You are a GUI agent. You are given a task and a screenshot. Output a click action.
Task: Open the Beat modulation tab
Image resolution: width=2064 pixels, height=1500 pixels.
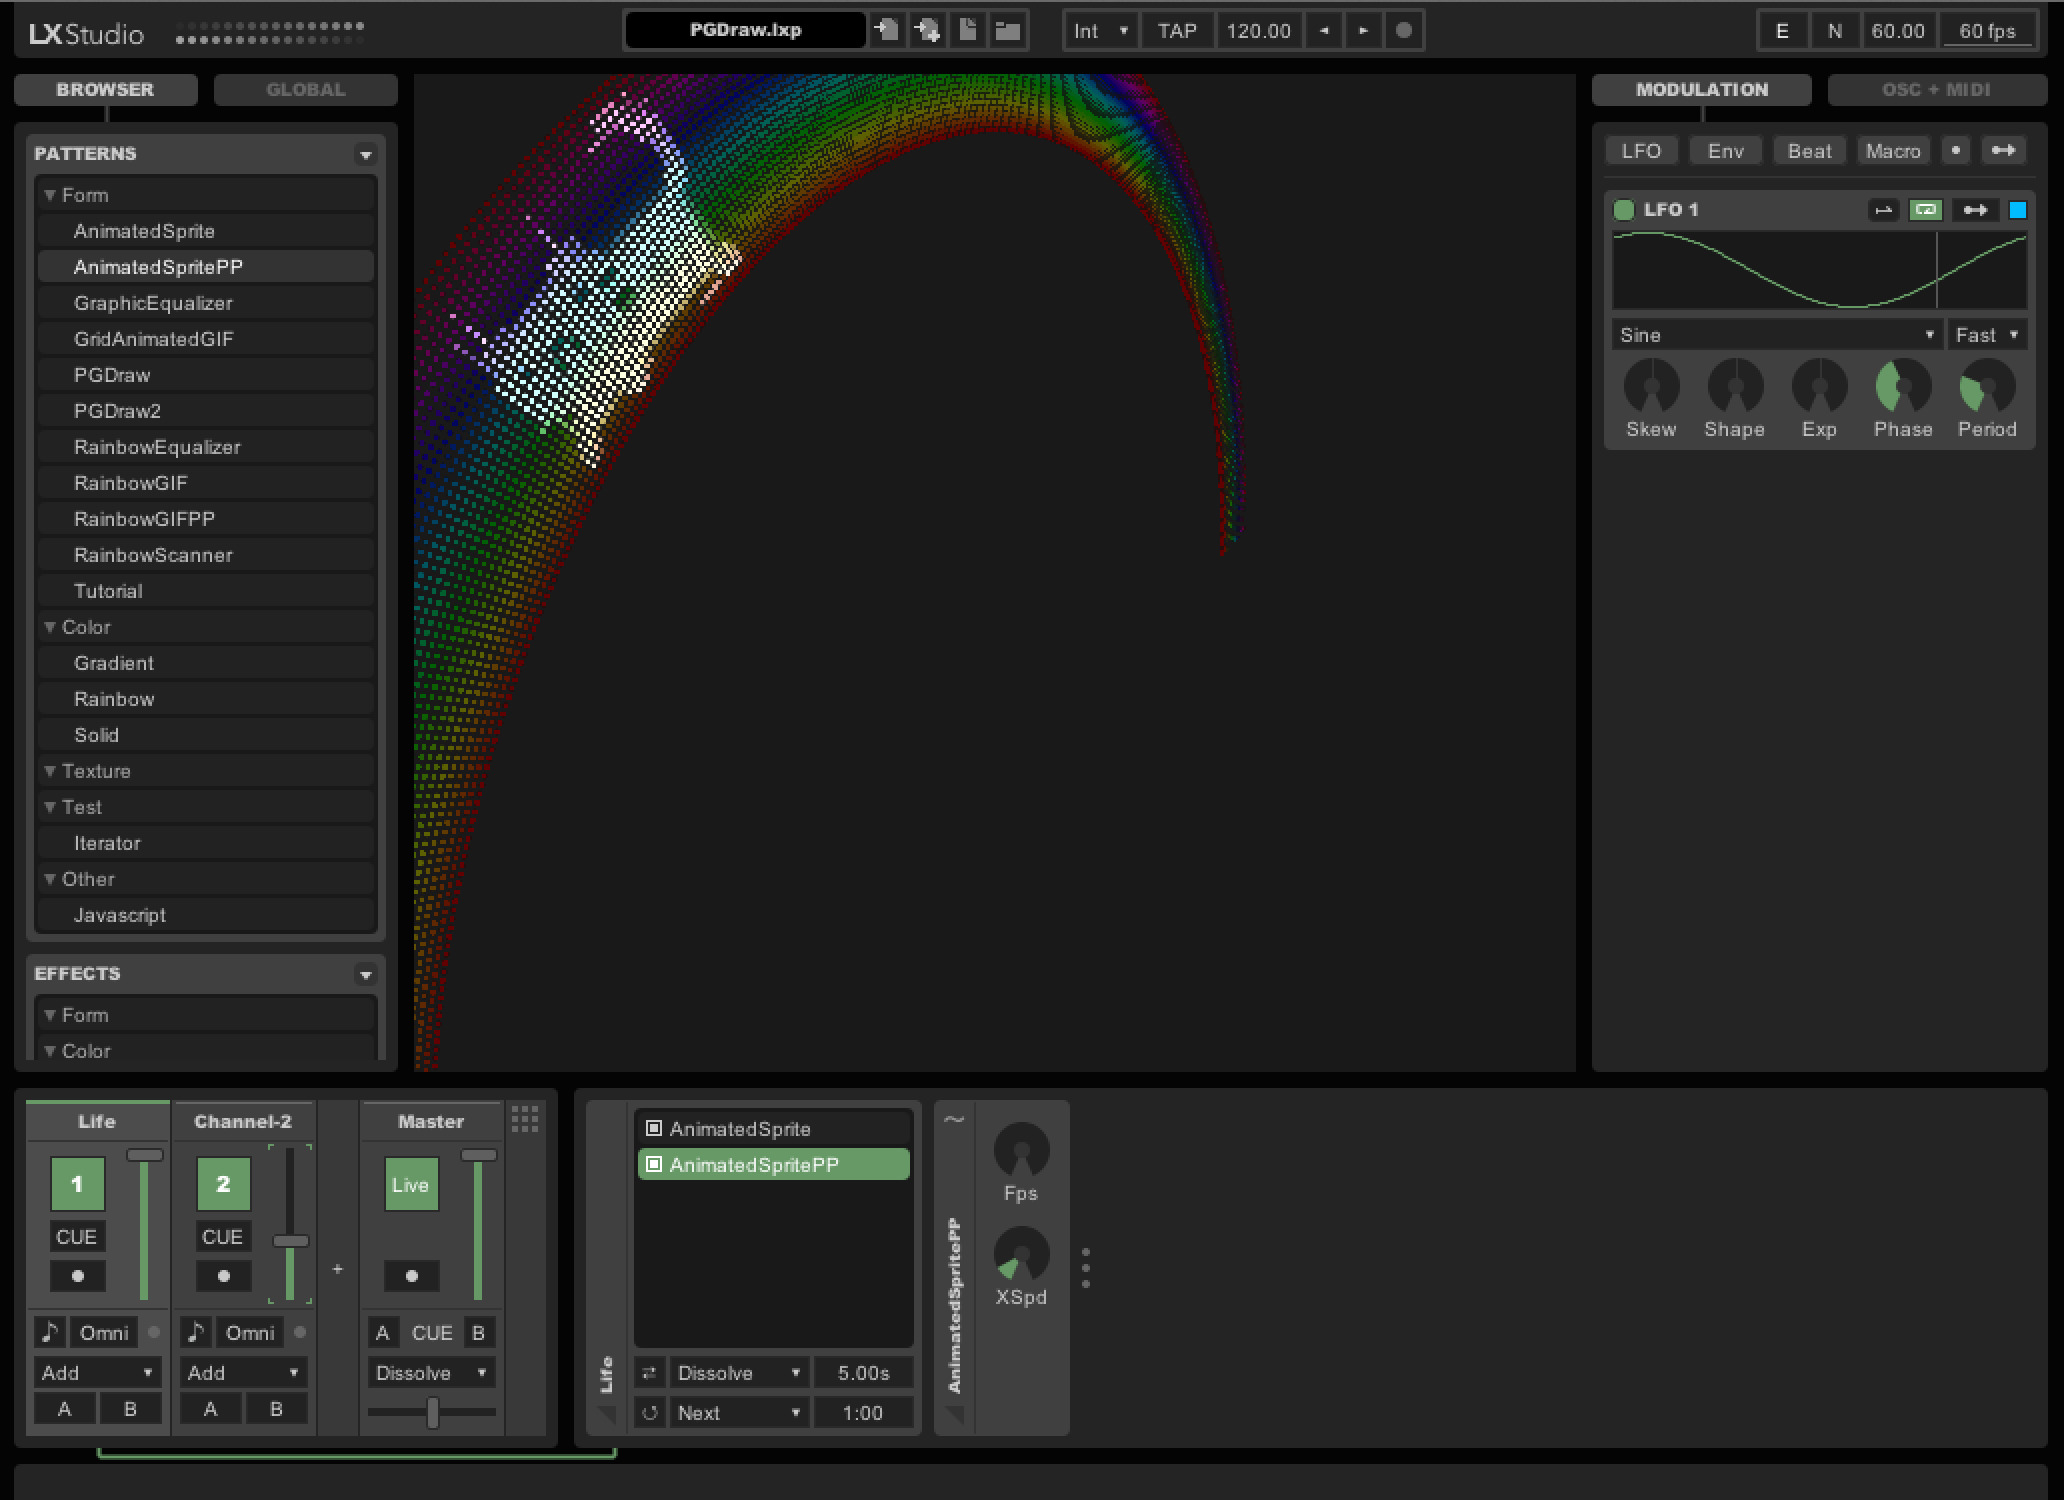pyautogui.click(x=1808, y=150)
